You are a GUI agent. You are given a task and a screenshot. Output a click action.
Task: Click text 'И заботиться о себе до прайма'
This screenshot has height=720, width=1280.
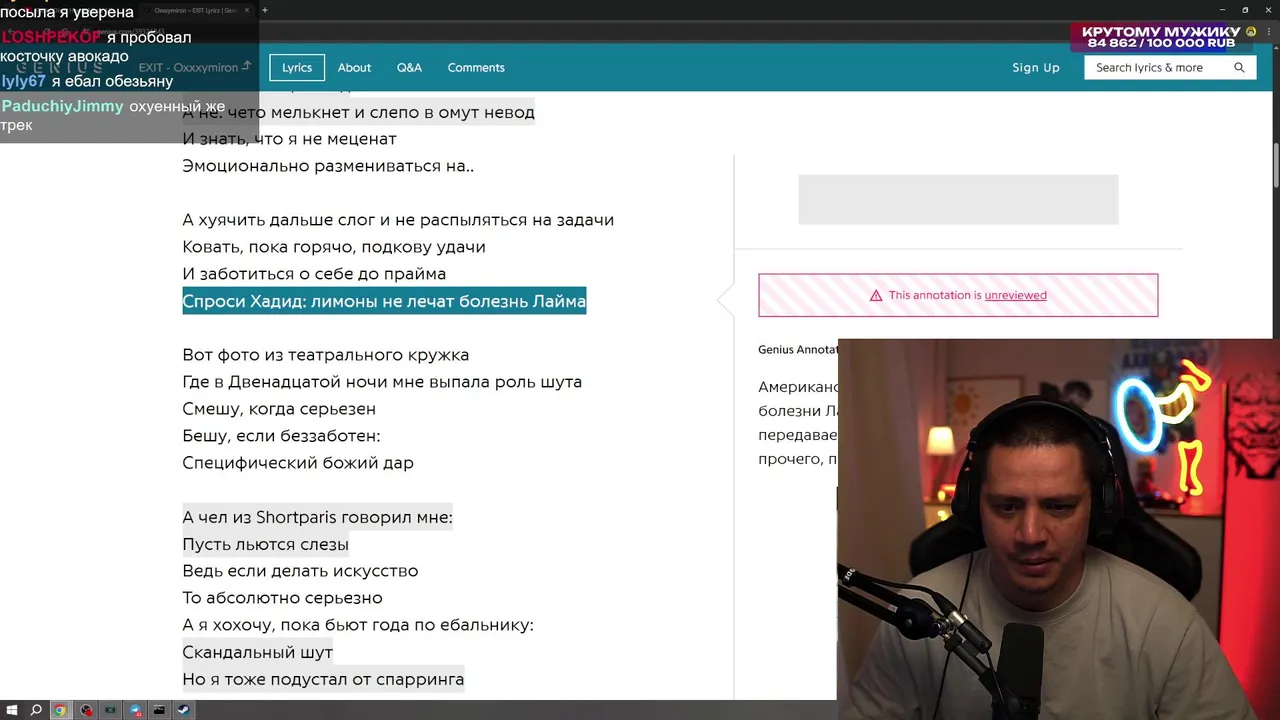point(314,274)
